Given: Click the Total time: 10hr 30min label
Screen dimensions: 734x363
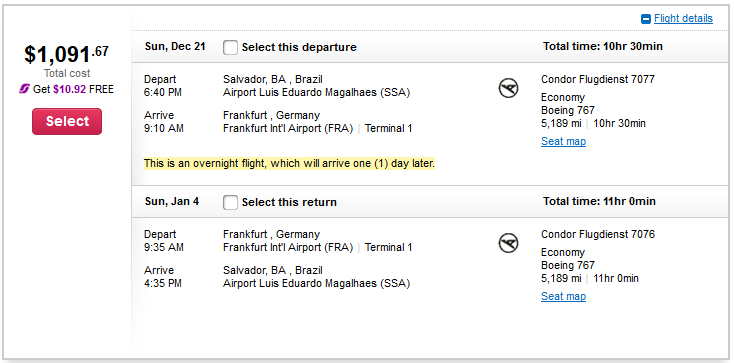Looking at the screenshot, I should (603, 46).
